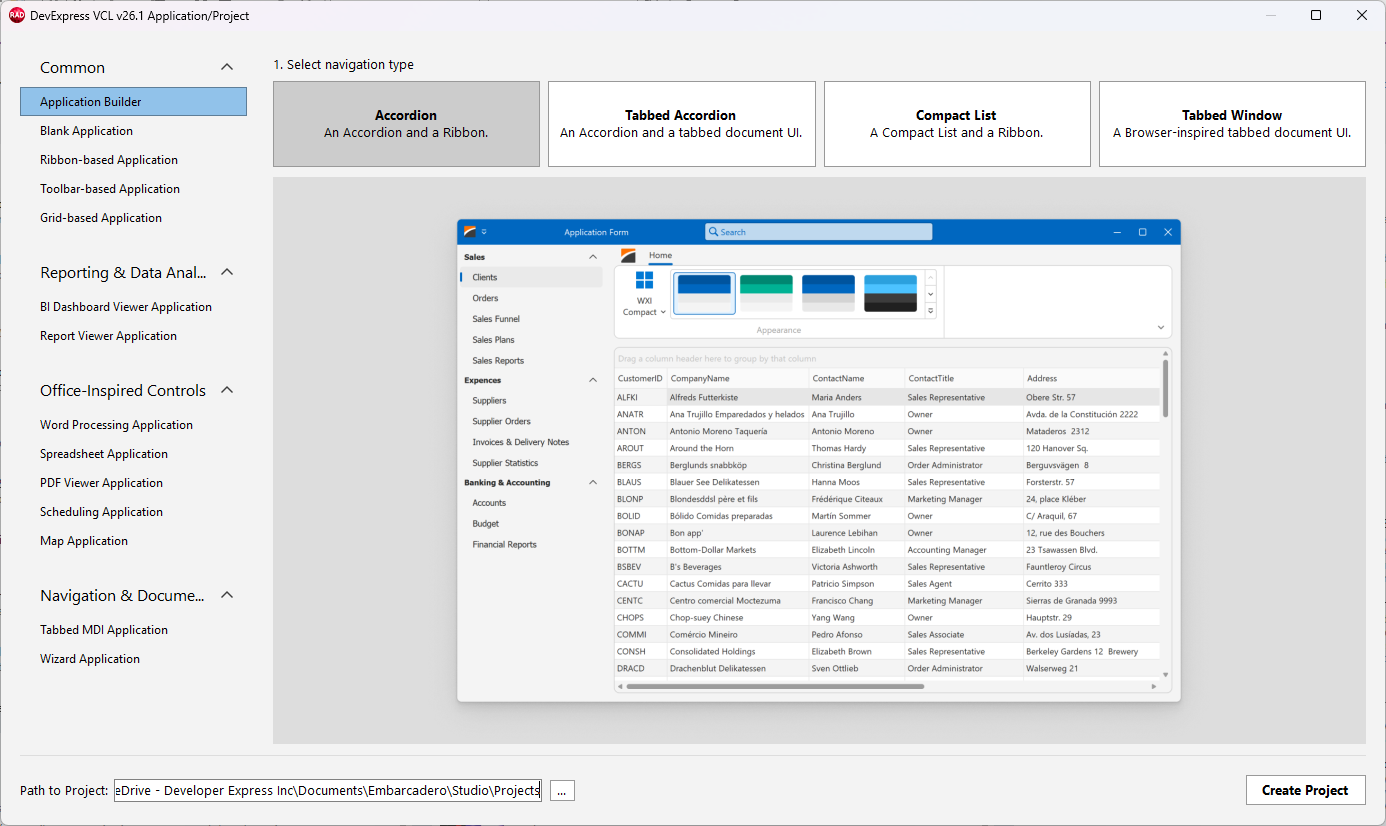Click the Alfreds Futterkiste cell

[x=738, y=397]
